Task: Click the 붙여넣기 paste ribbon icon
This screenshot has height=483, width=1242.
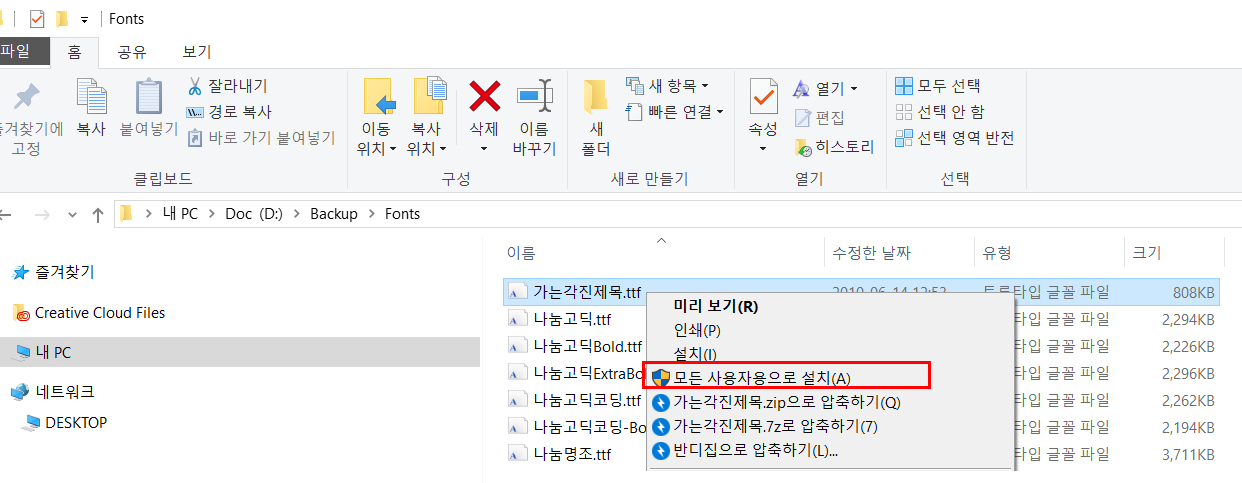Action: pos(148,97)
